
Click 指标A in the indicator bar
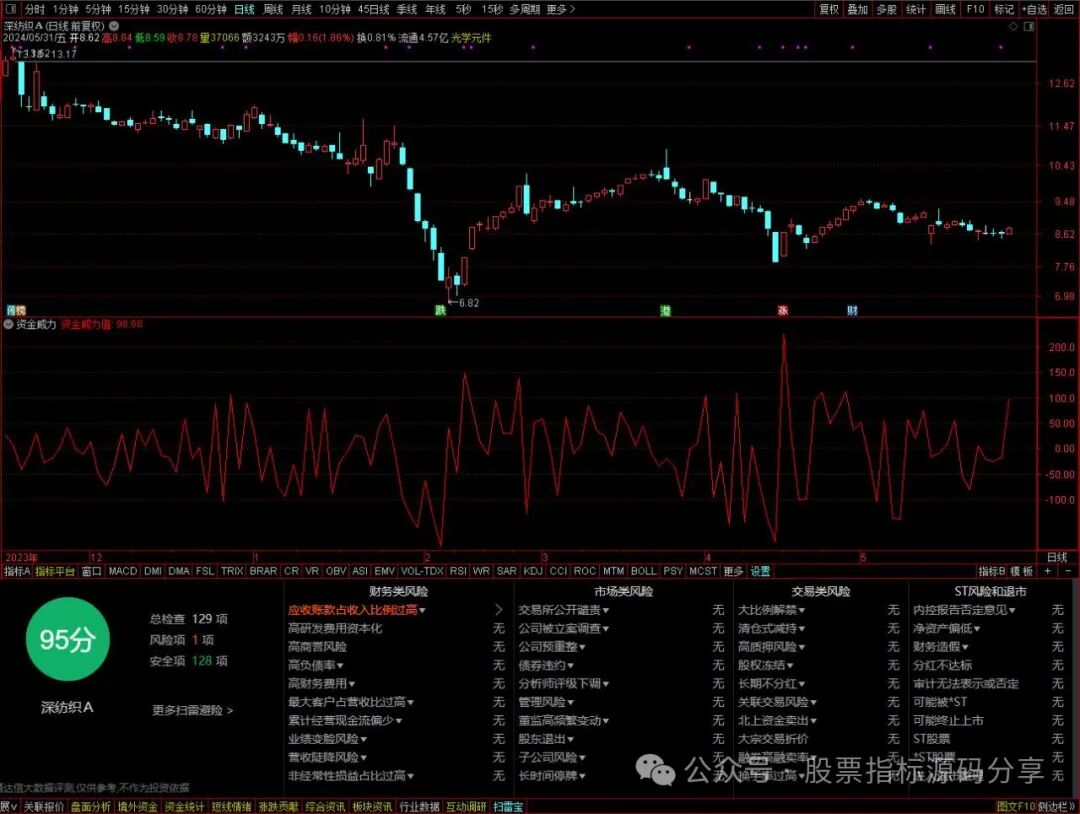17,571
